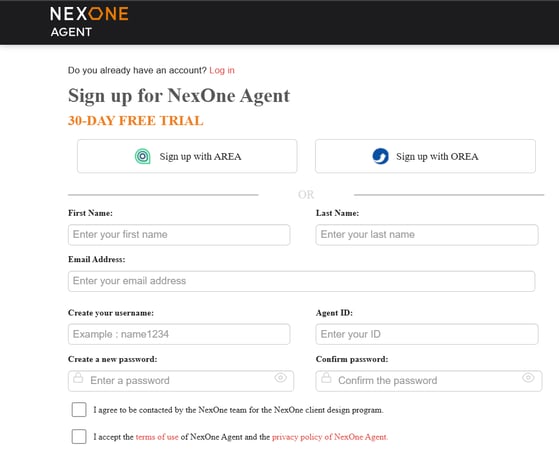Click the Email Address input field
559x473 pixels.
point(302,281)
